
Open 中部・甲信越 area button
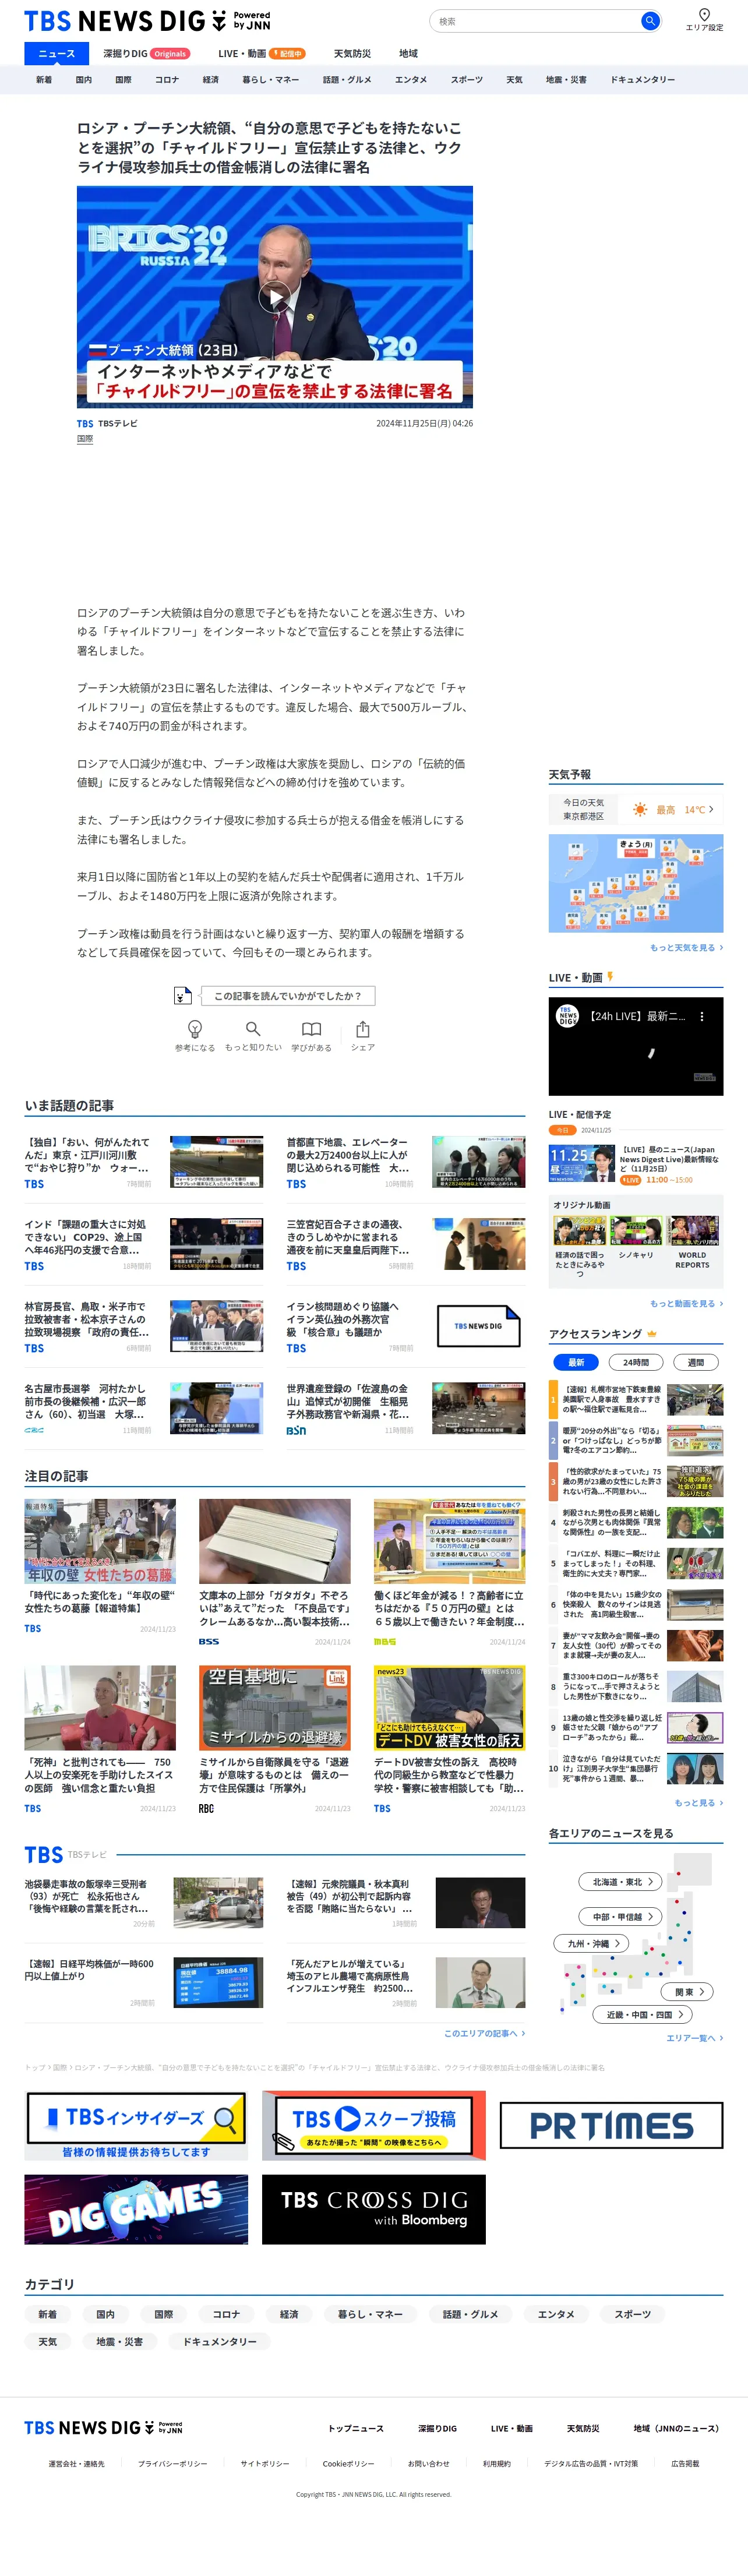coord(621,1916)
